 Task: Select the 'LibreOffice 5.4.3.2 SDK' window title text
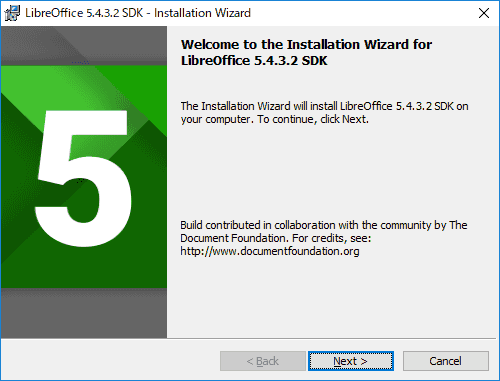84,13
